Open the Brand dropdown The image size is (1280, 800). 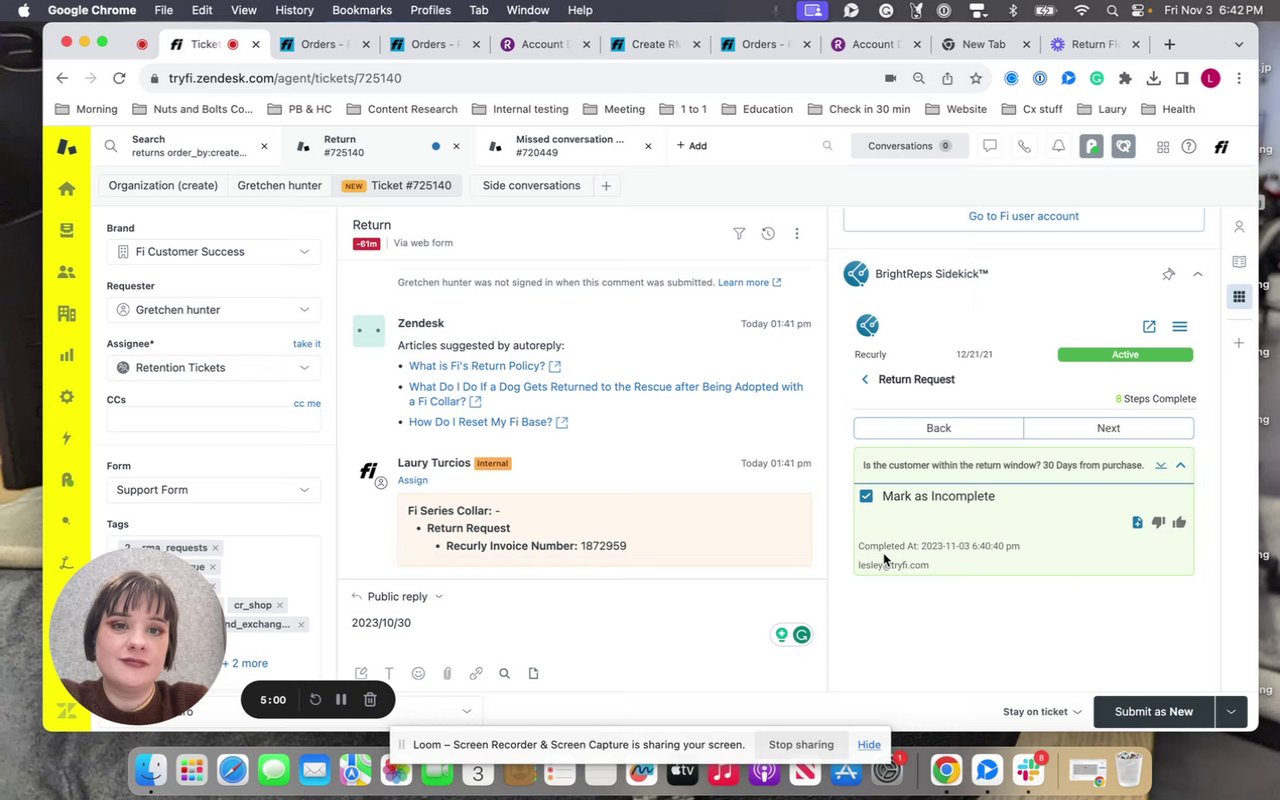click(x=214, y=252)
